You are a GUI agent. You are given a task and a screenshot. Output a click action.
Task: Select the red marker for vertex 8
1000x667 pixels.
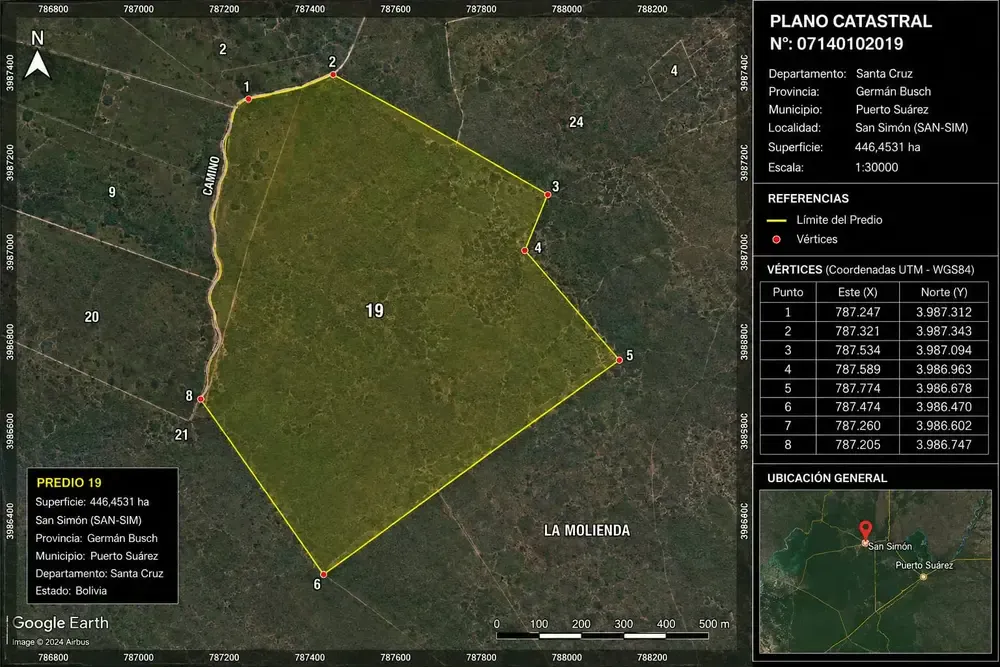coord(200,399)
